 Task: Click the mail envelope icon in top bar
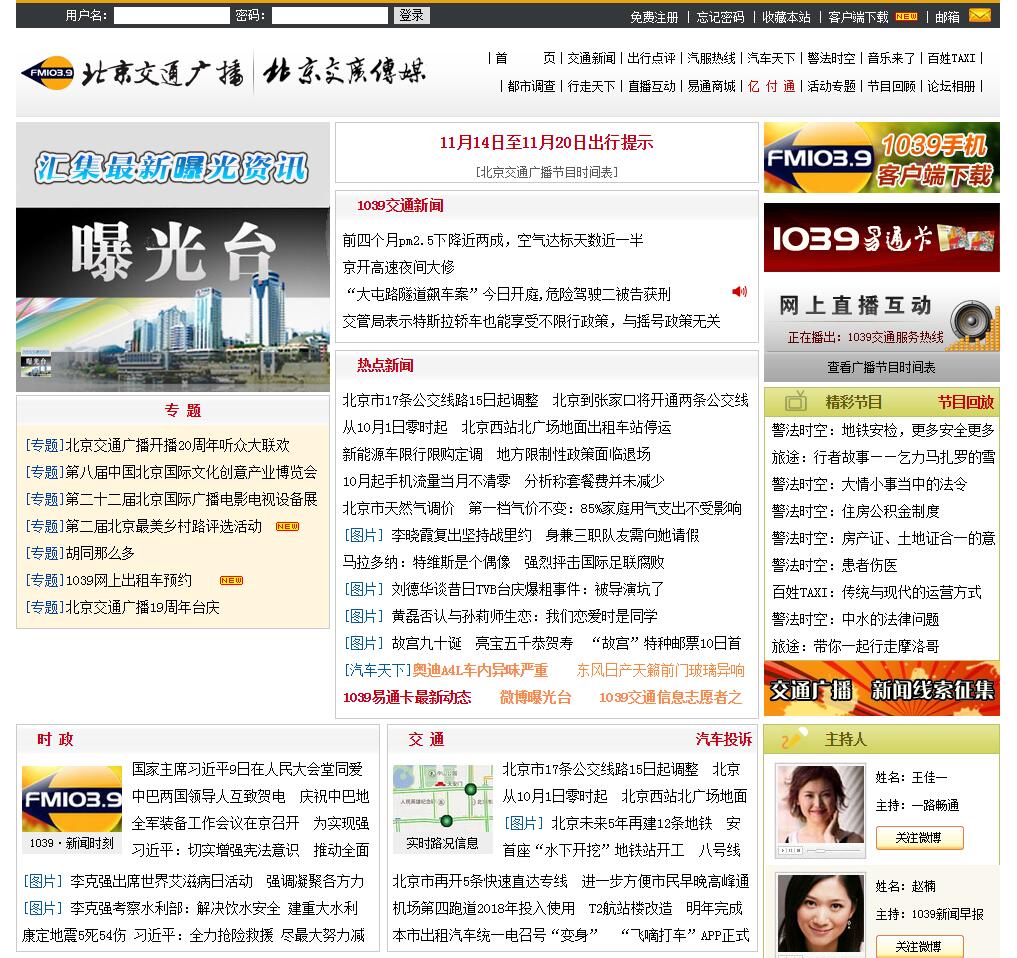979,15
